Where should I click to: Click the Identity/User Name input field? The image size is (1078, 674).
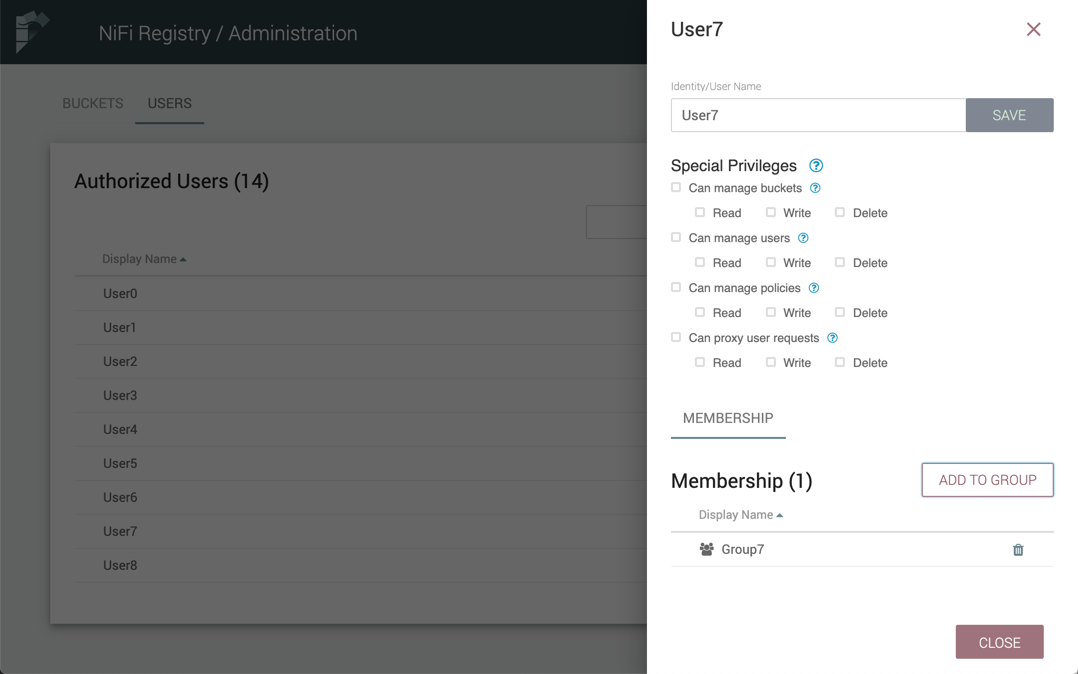click(x=818, y=115)
